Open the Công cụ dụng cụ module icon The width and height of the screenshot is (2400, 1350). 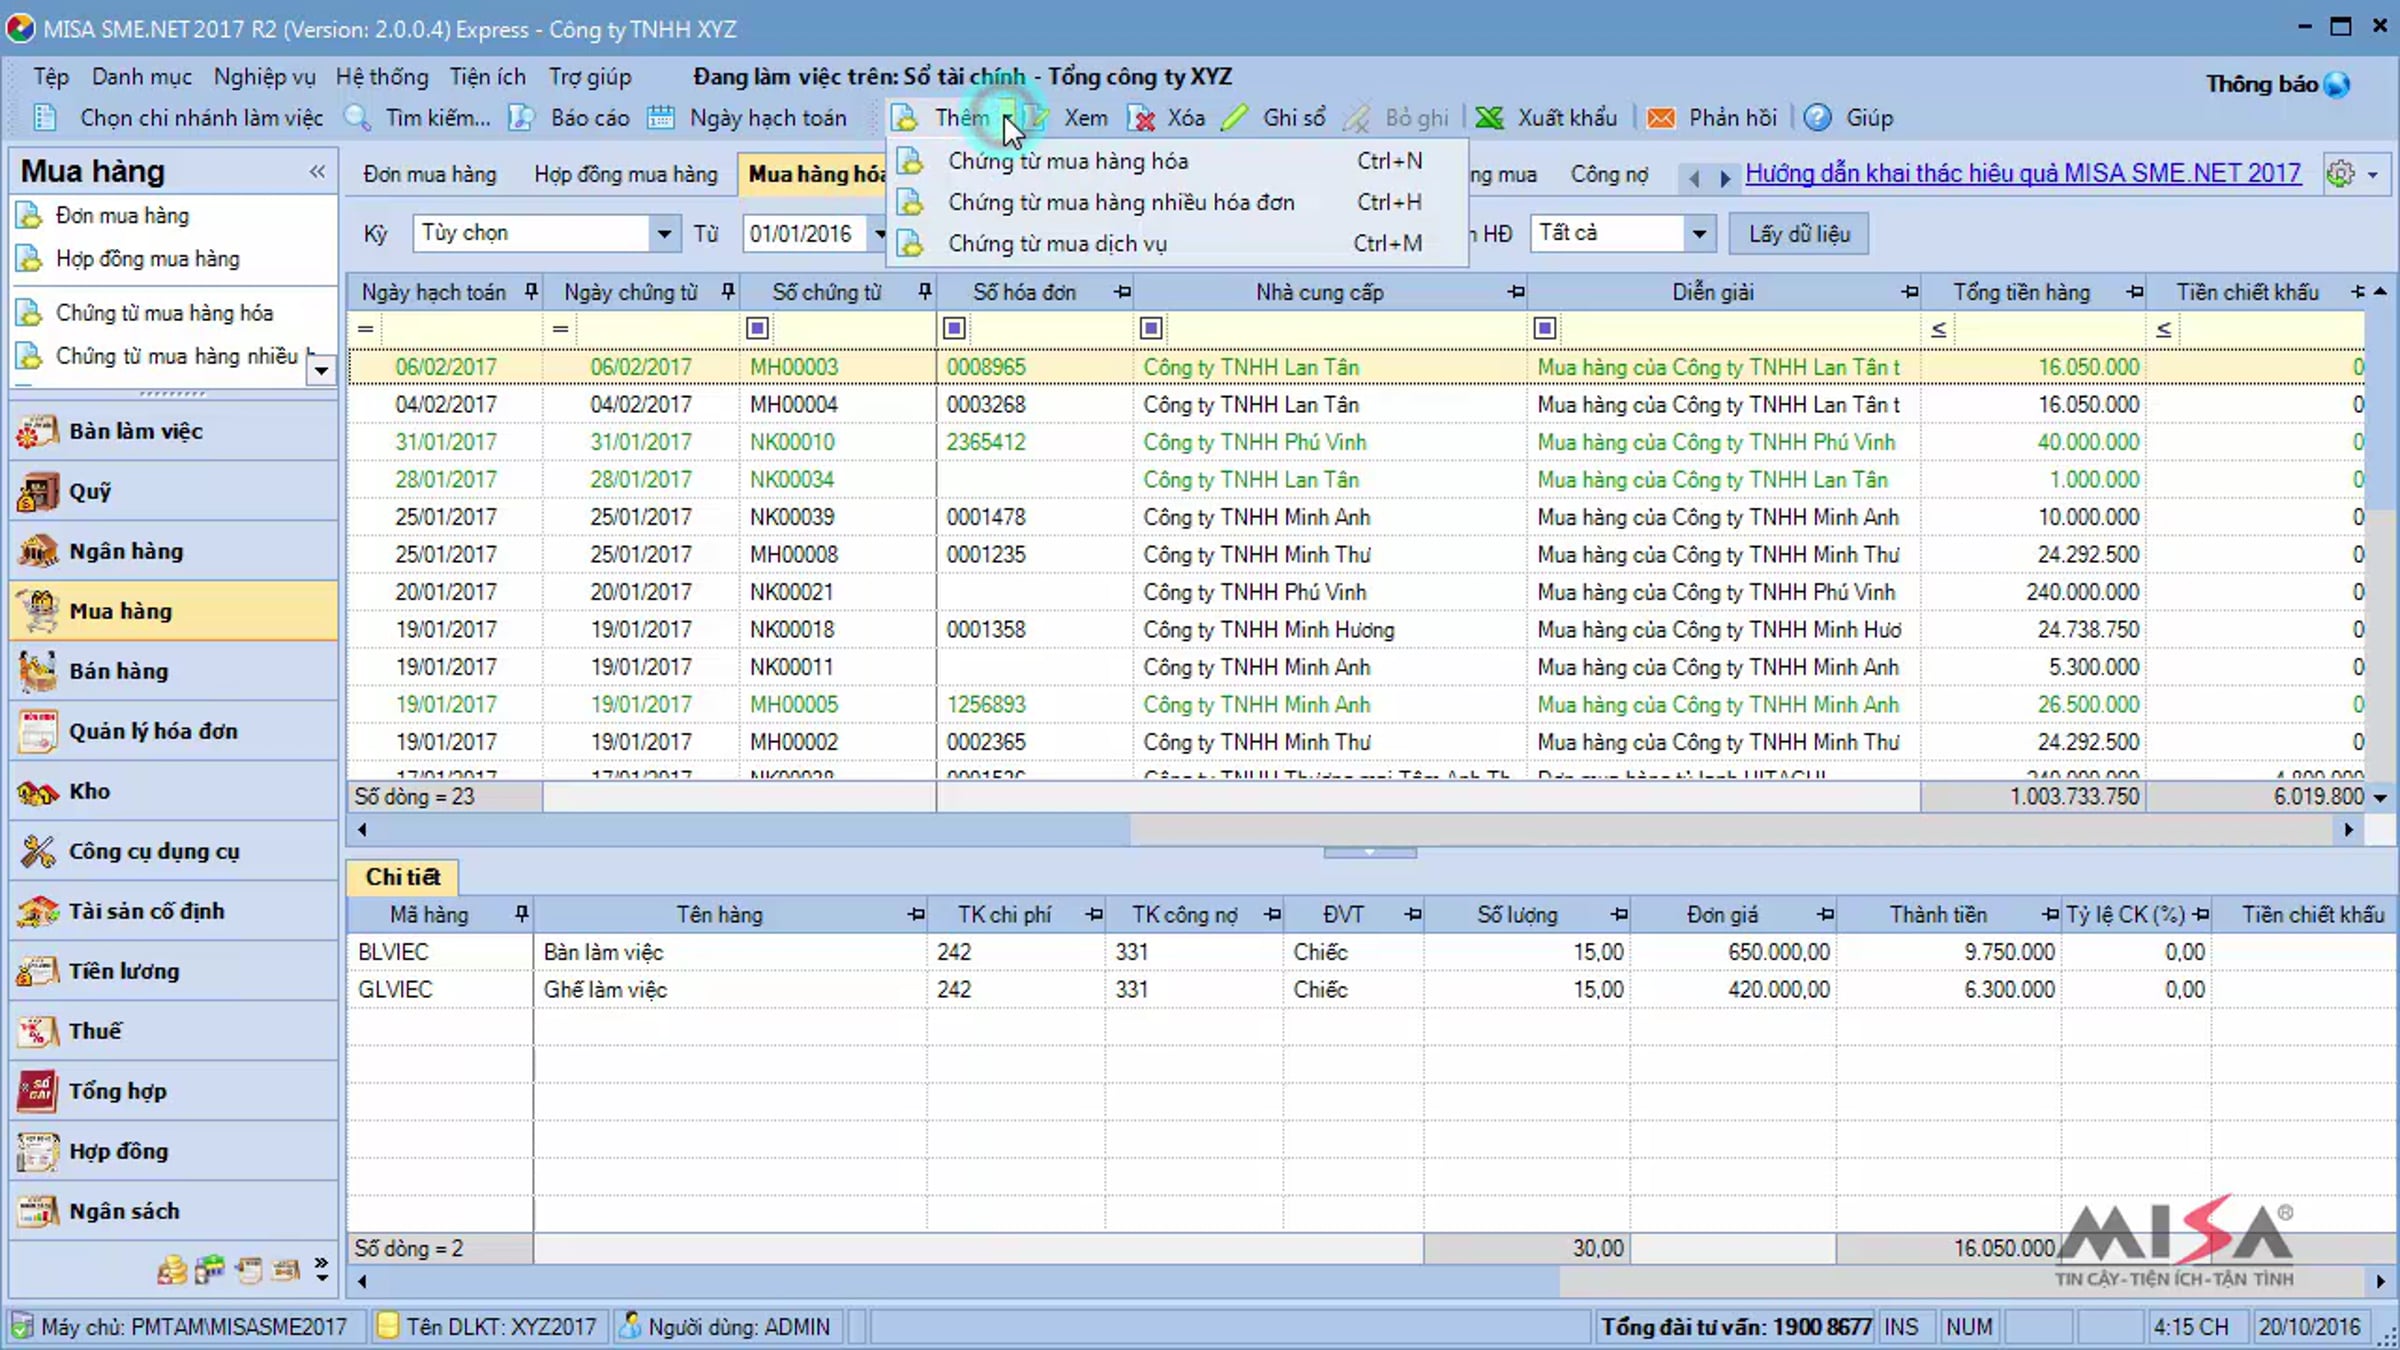[37, 852]
